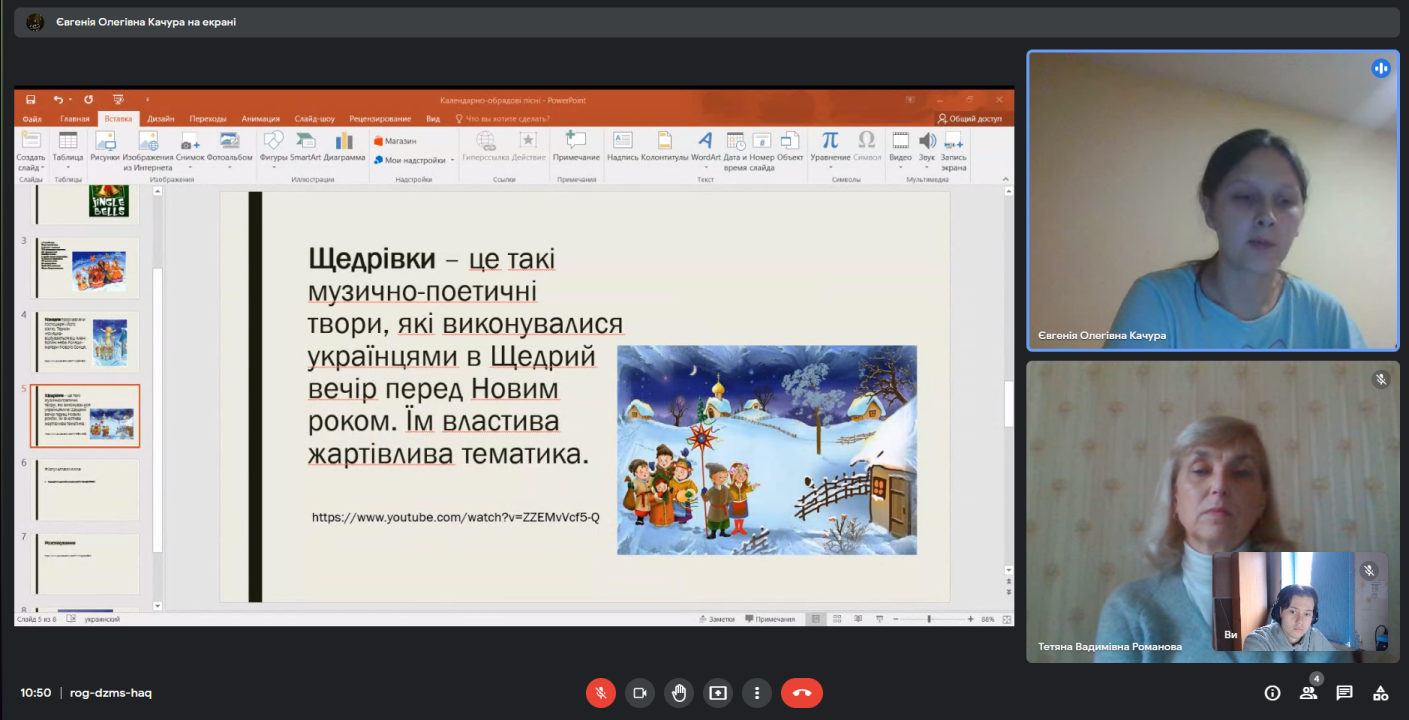Click the SmartArt icon in the ribbon
The image size is (1409, 720).
coord(305,146)
